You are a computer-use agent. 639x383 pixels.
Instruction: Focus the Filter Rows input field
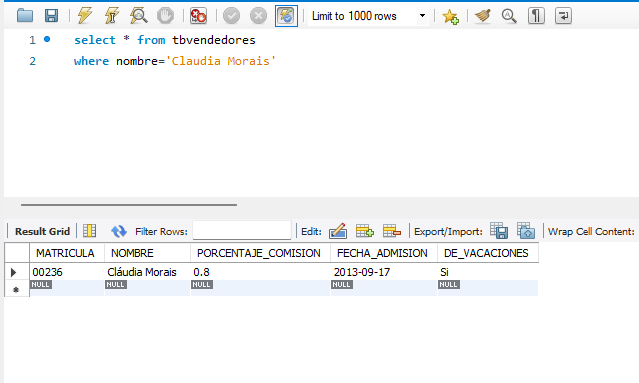242,231
